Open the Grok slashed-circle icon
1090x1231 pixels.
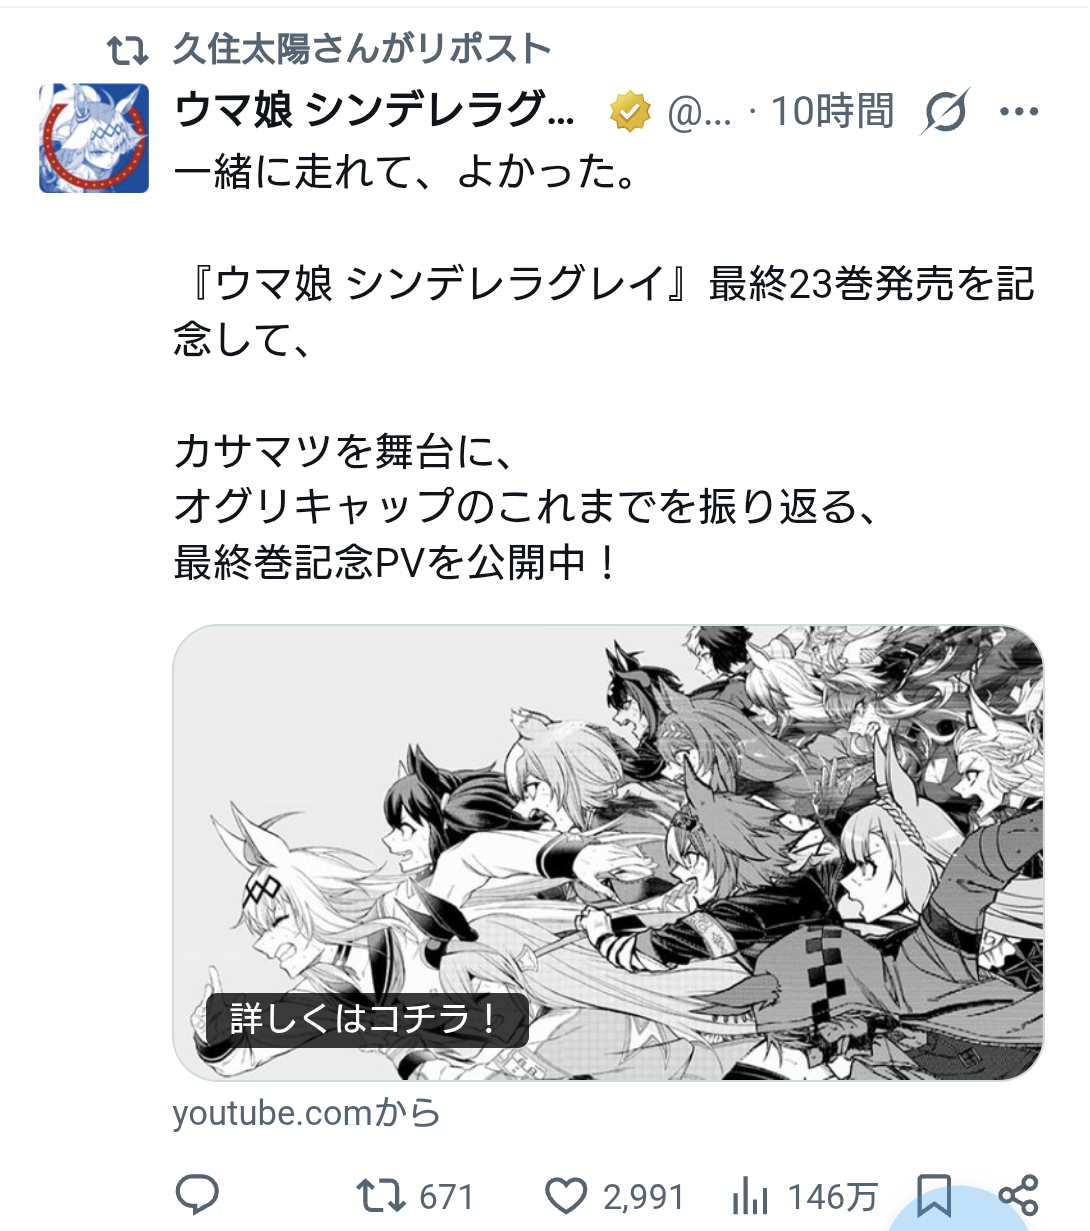click(x=945, y=111)
